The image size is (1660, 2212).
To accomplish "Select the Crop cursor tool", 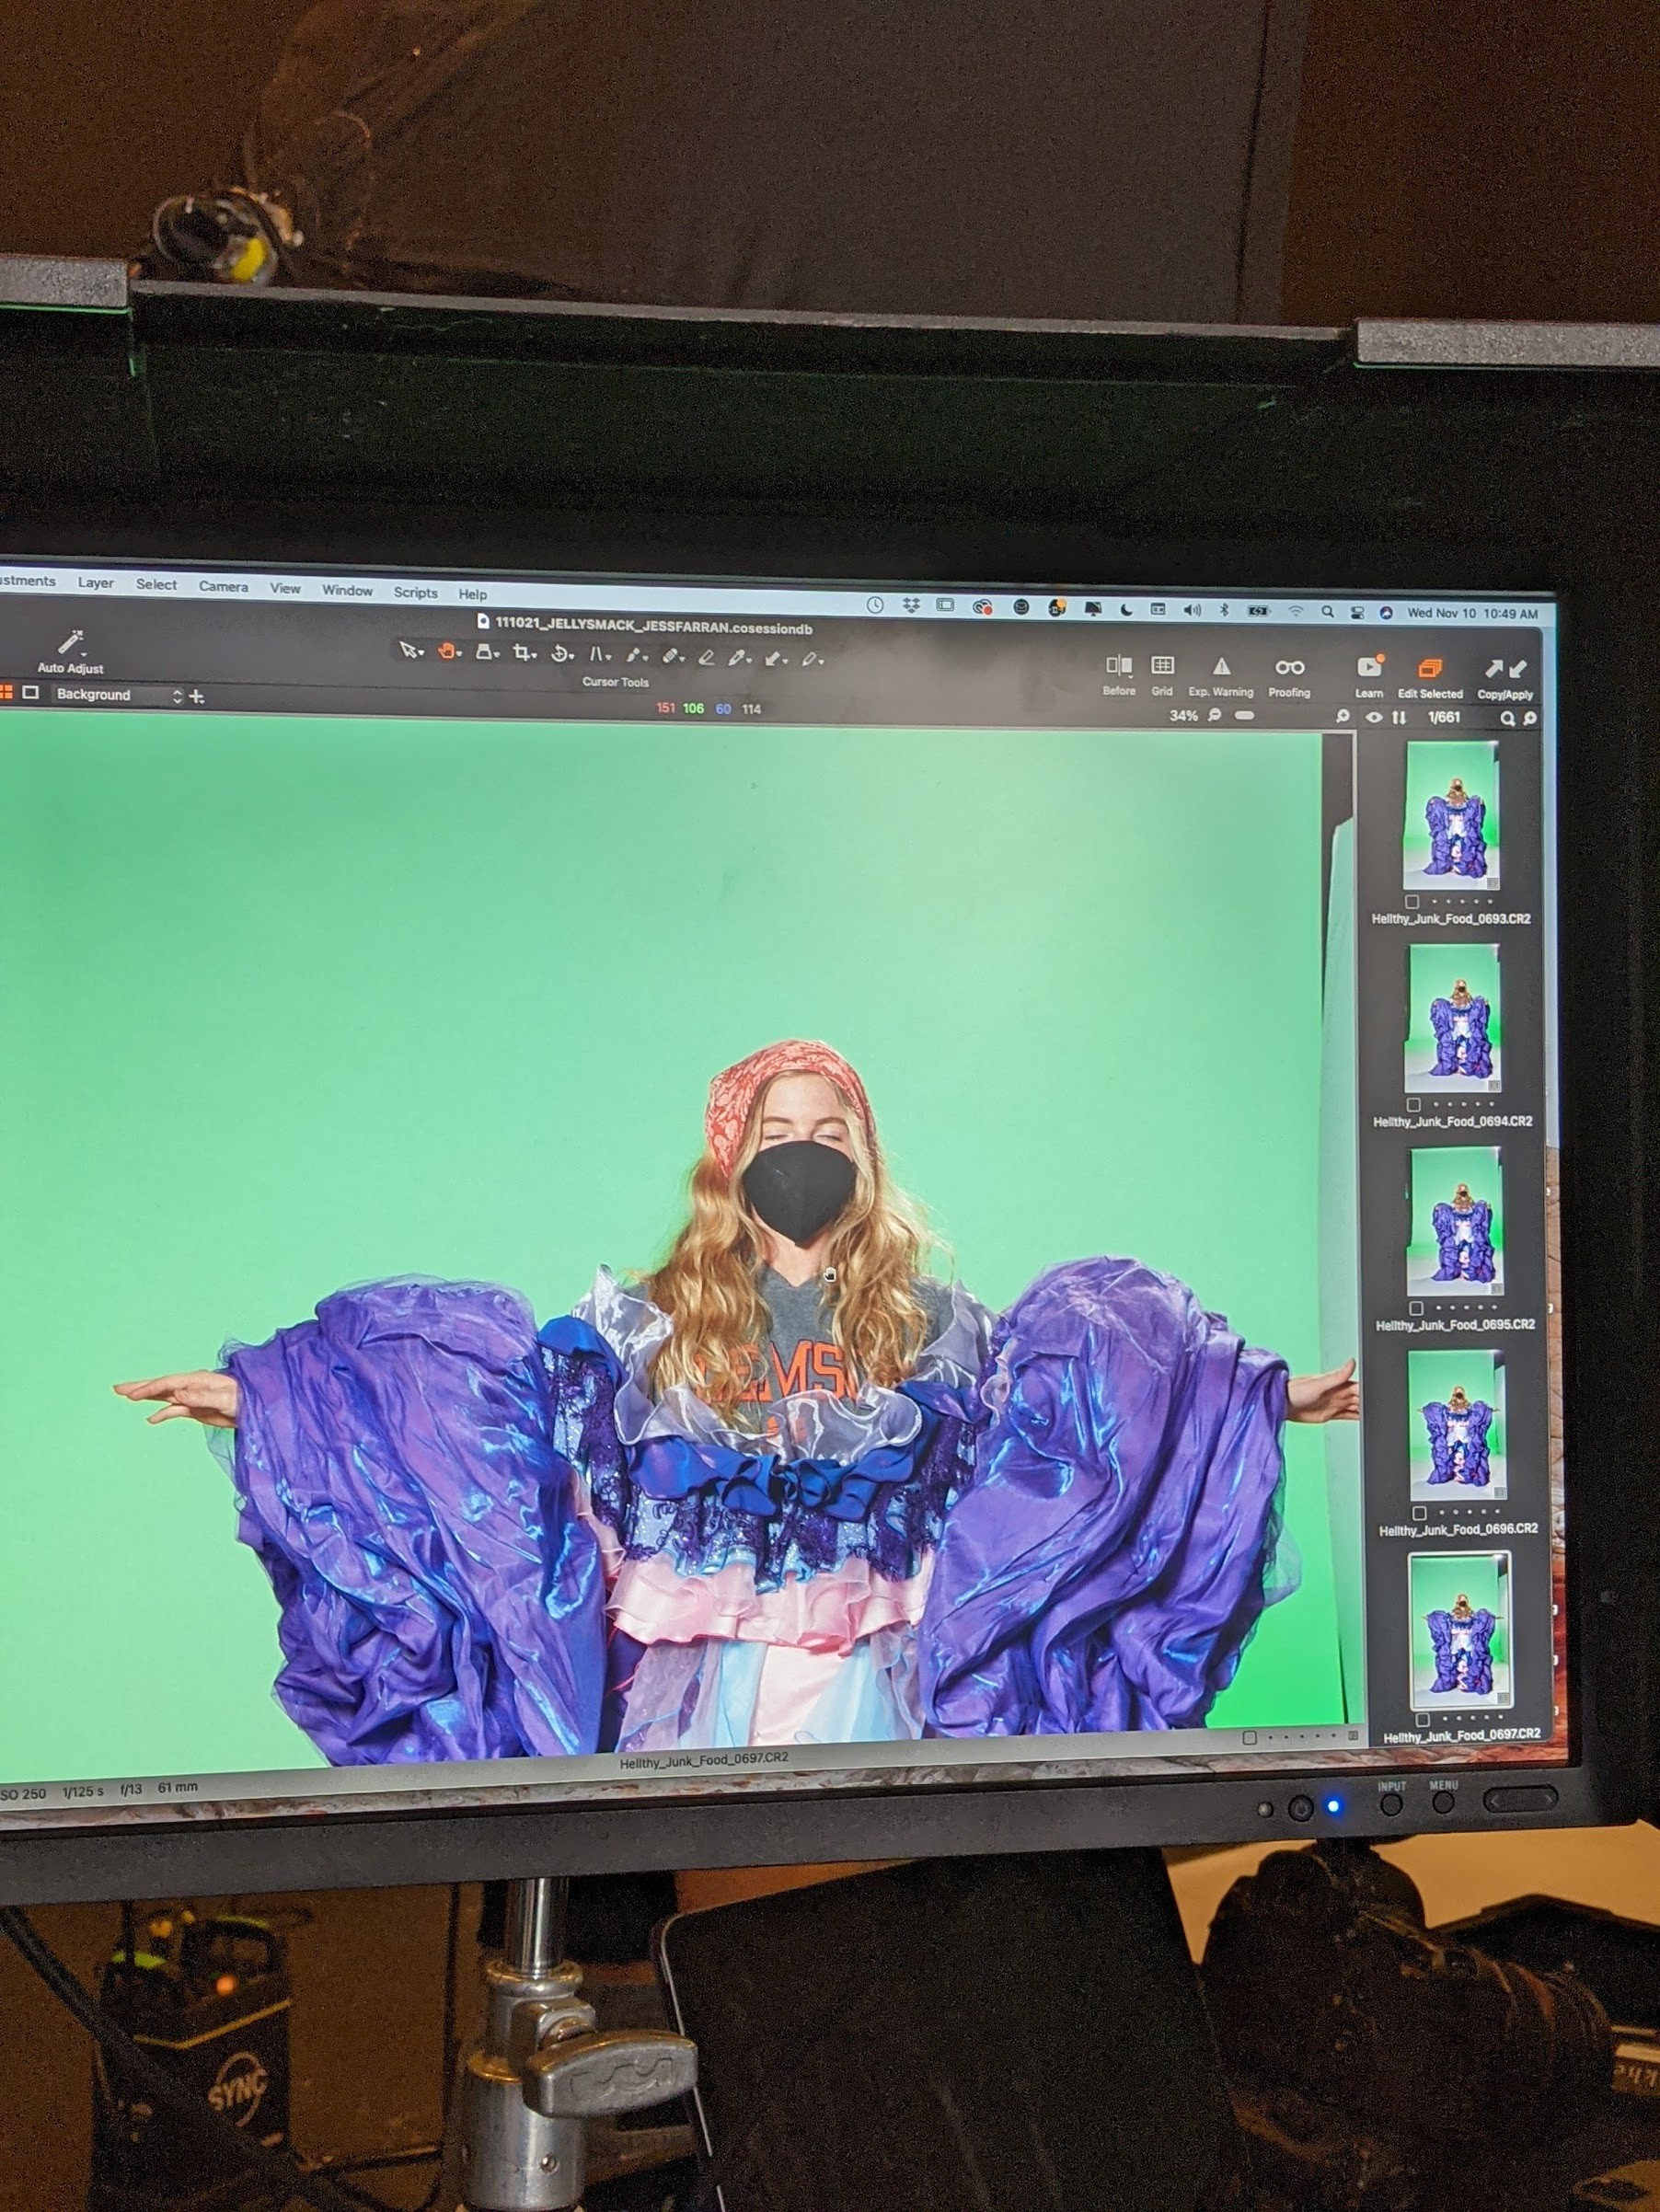I will coord(521,654).
